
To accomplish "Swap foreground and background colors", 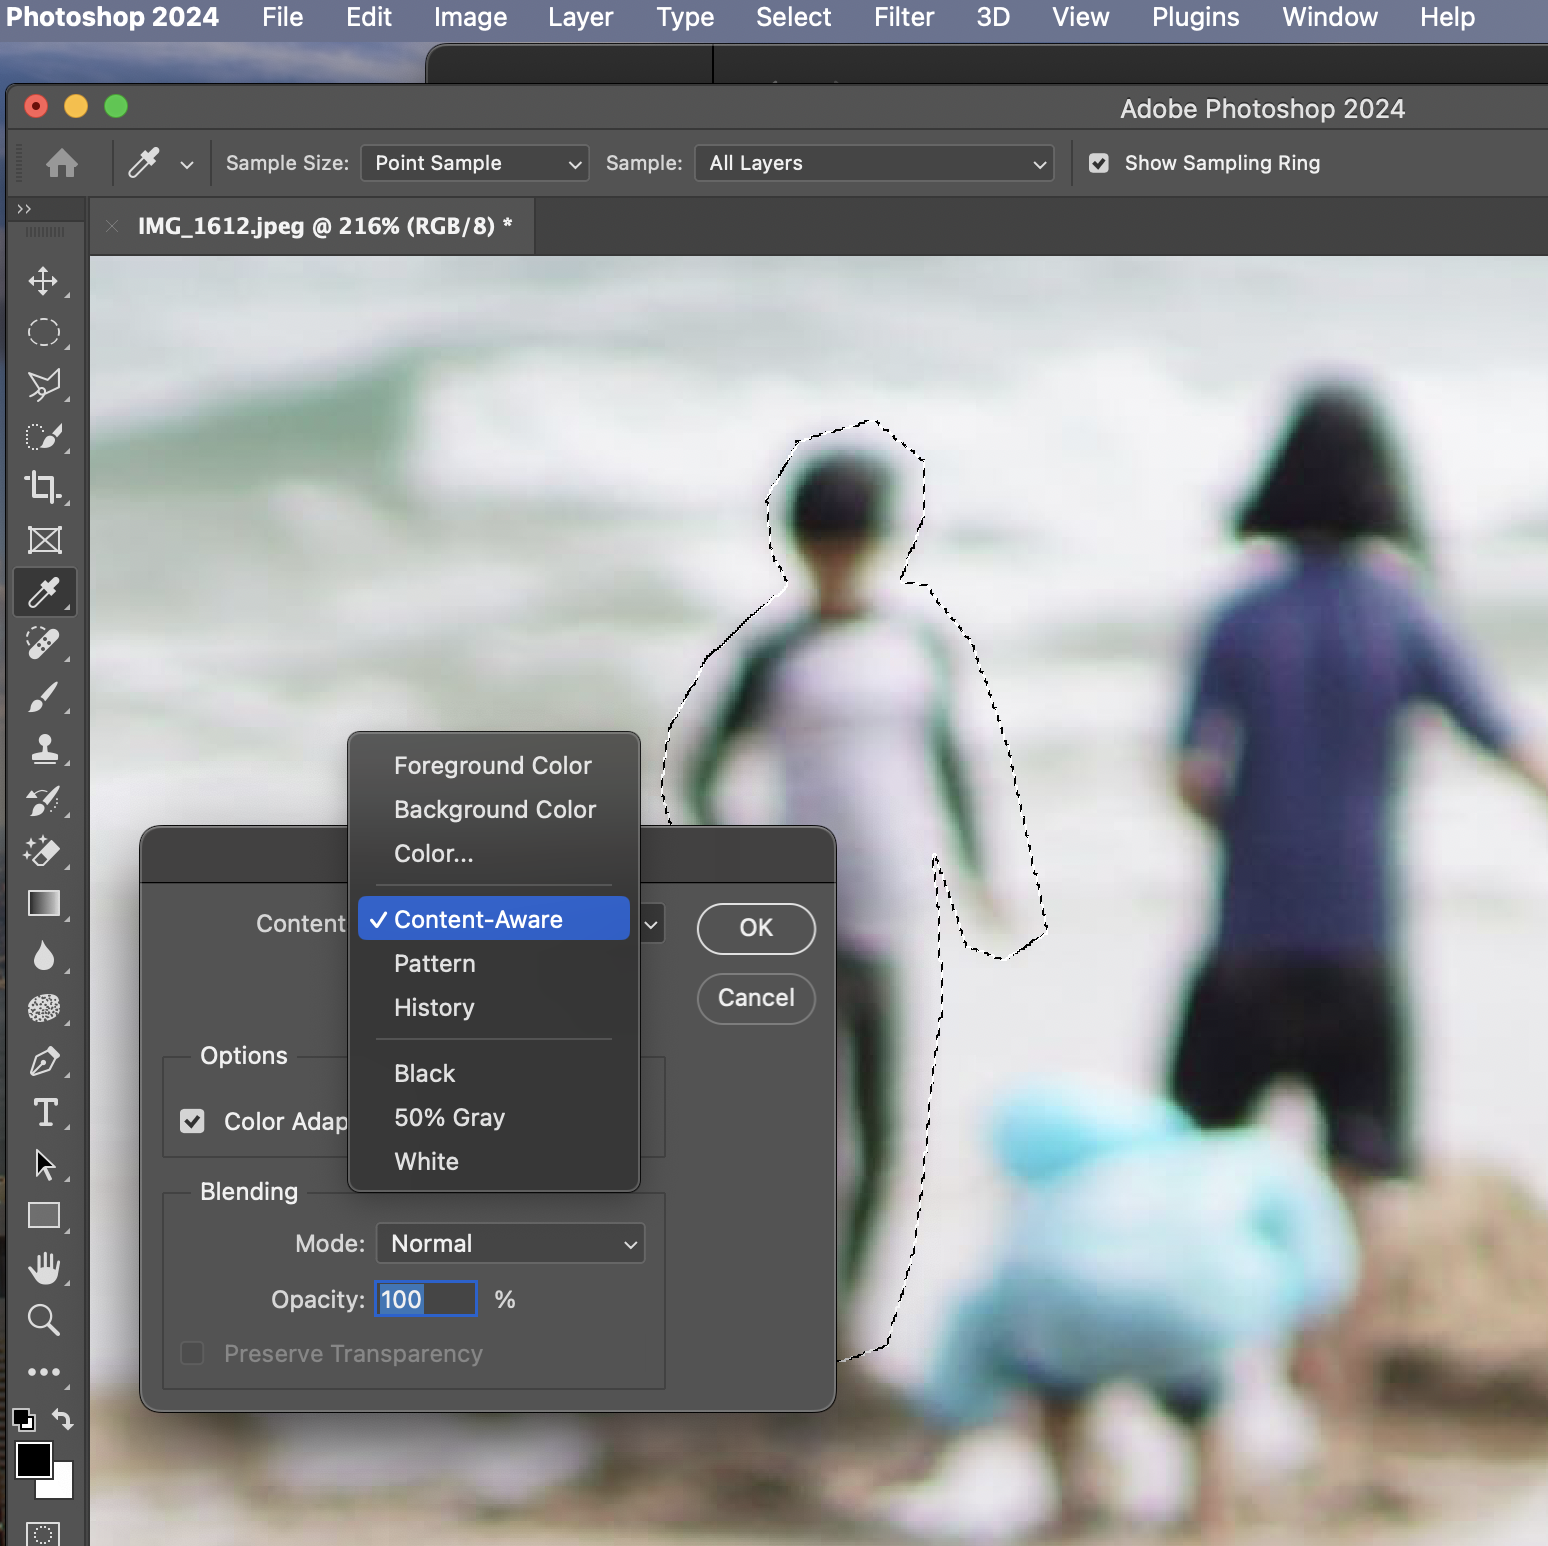I will 63,1419.
